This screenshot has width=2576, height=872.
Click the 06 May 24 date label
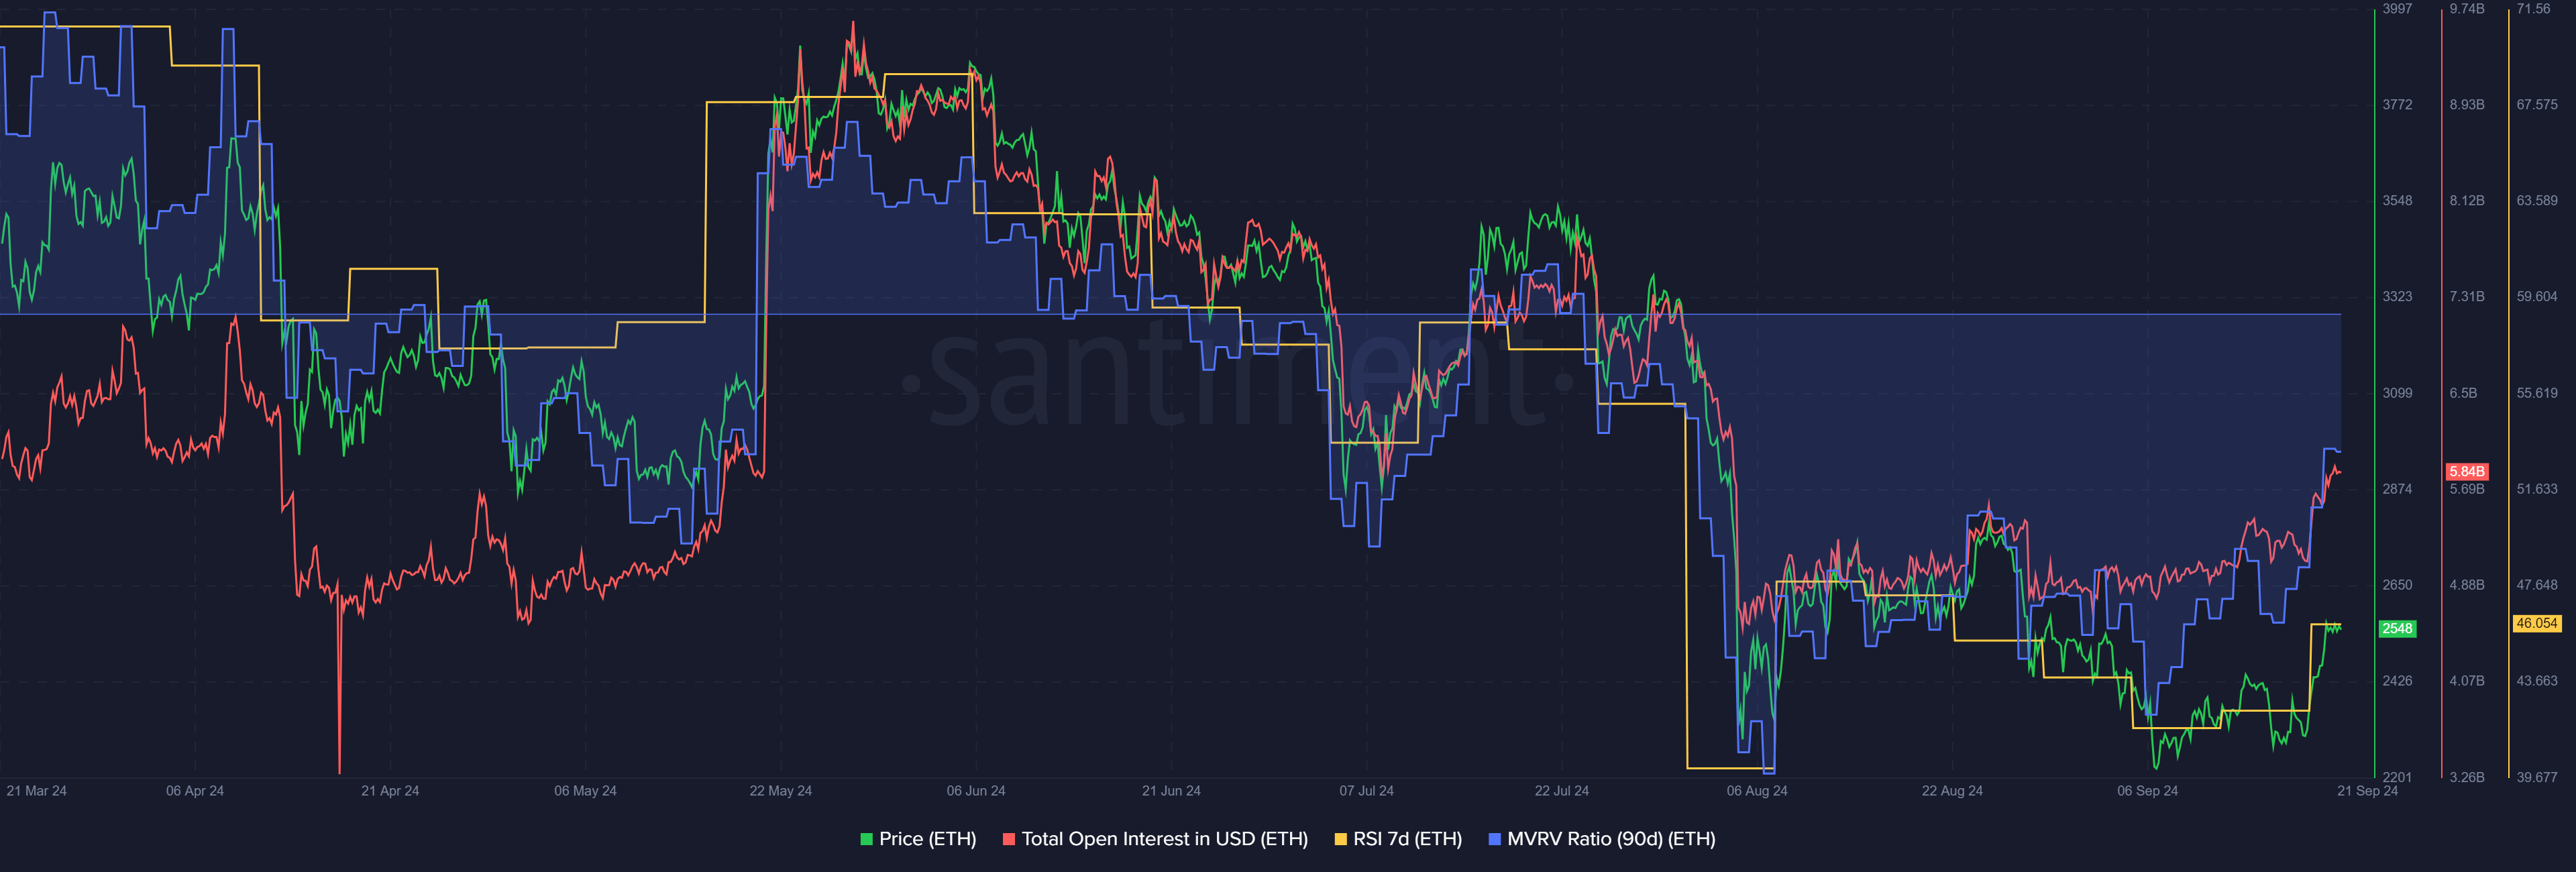585,791
